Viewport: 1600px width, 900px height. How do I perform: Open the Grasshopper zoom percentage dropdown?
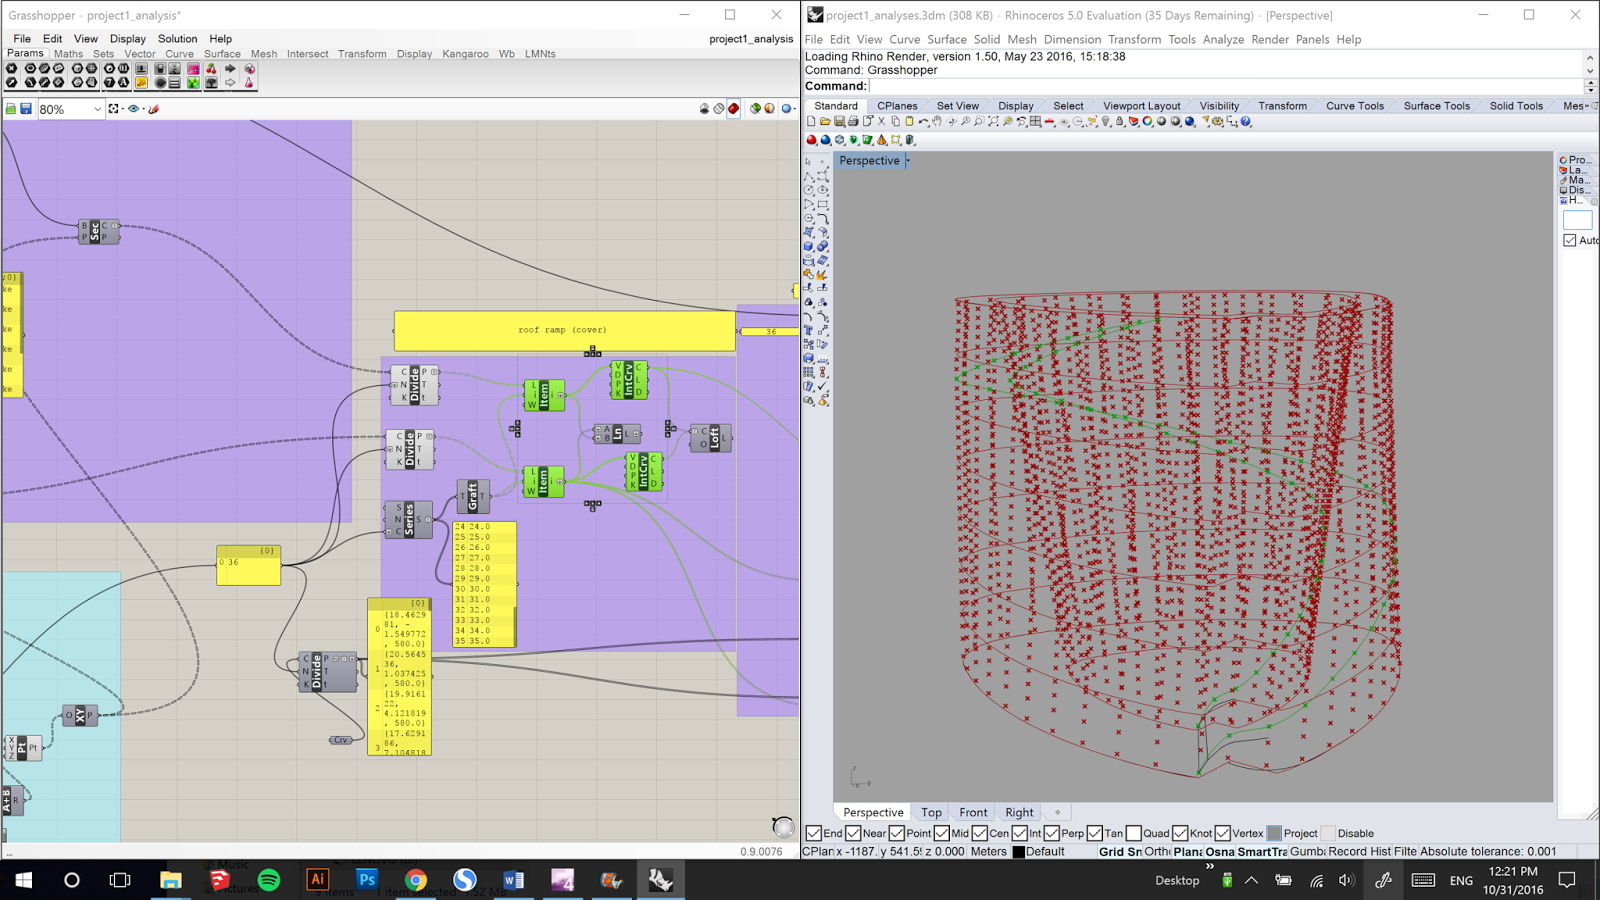[x=96, y=109]
